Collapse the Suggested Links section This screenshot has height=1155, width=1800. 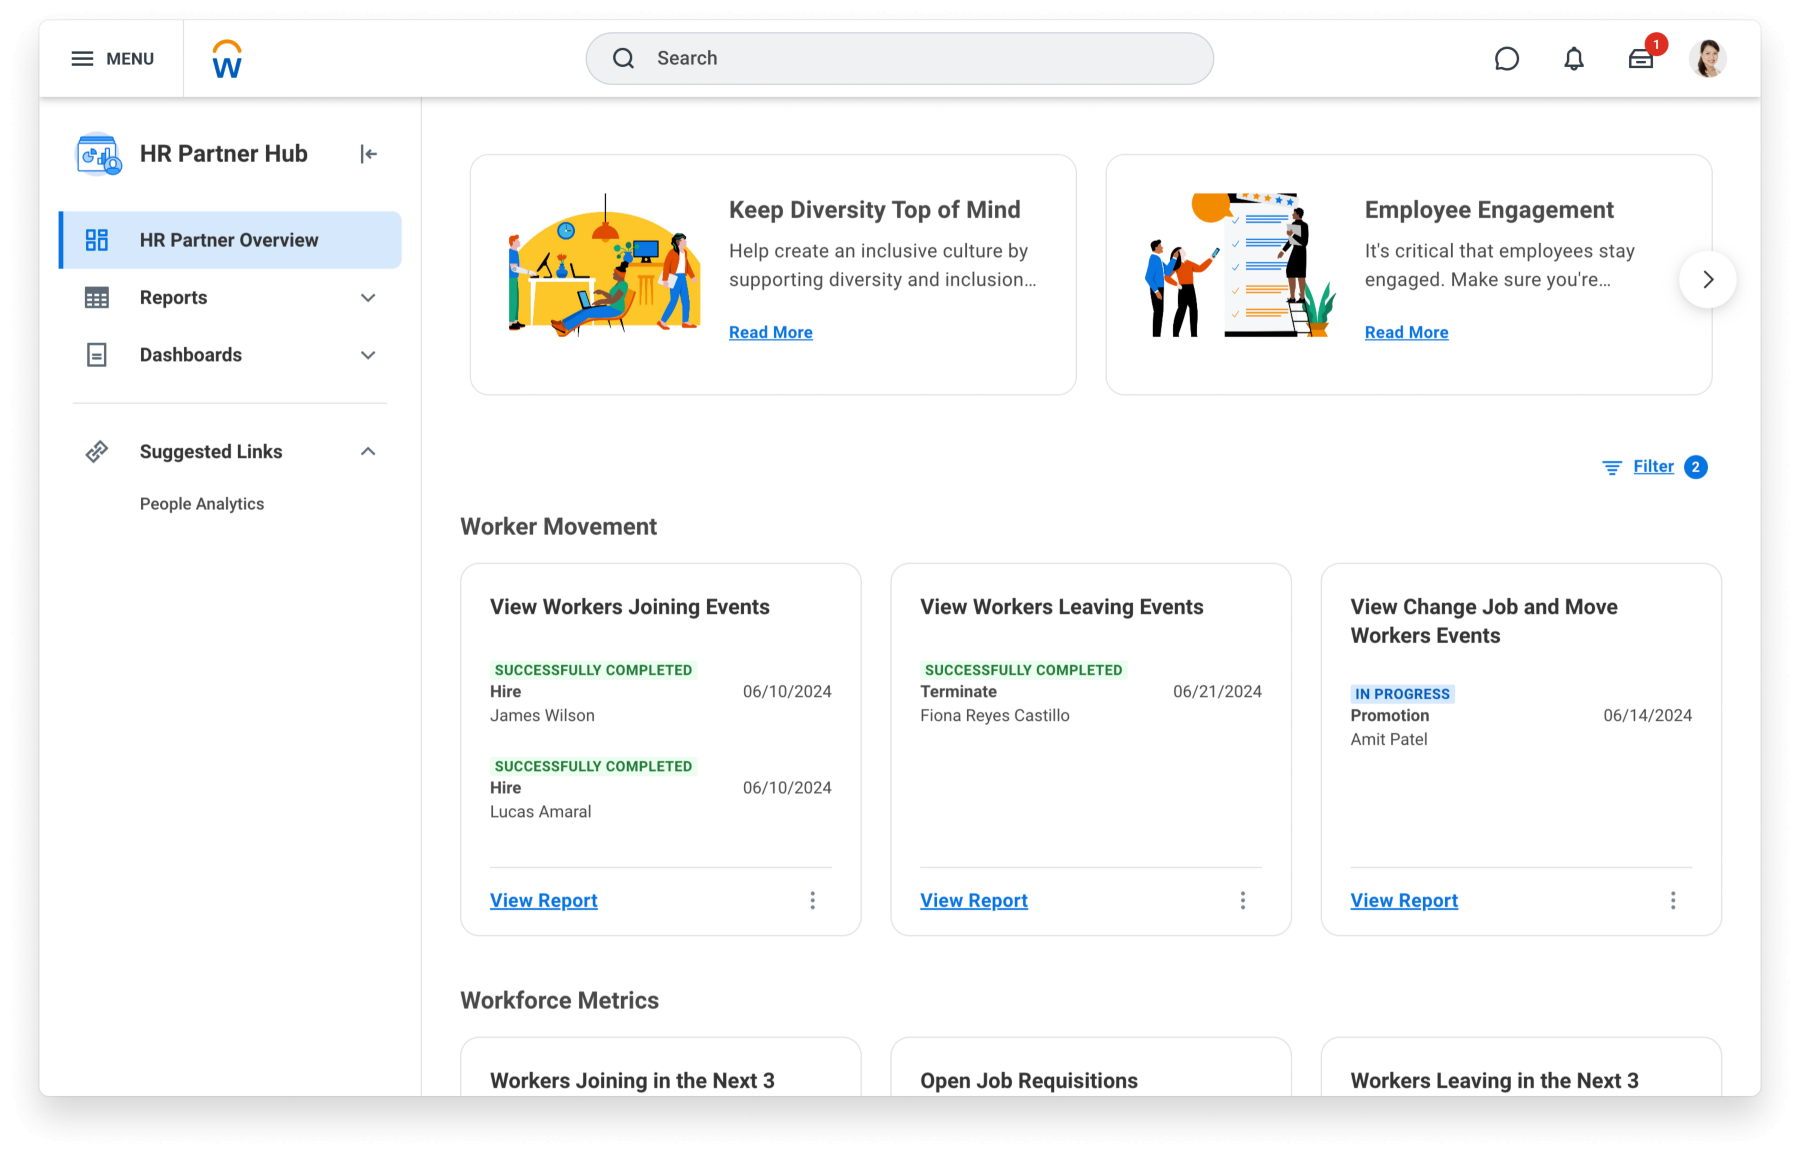coord(368,452)
